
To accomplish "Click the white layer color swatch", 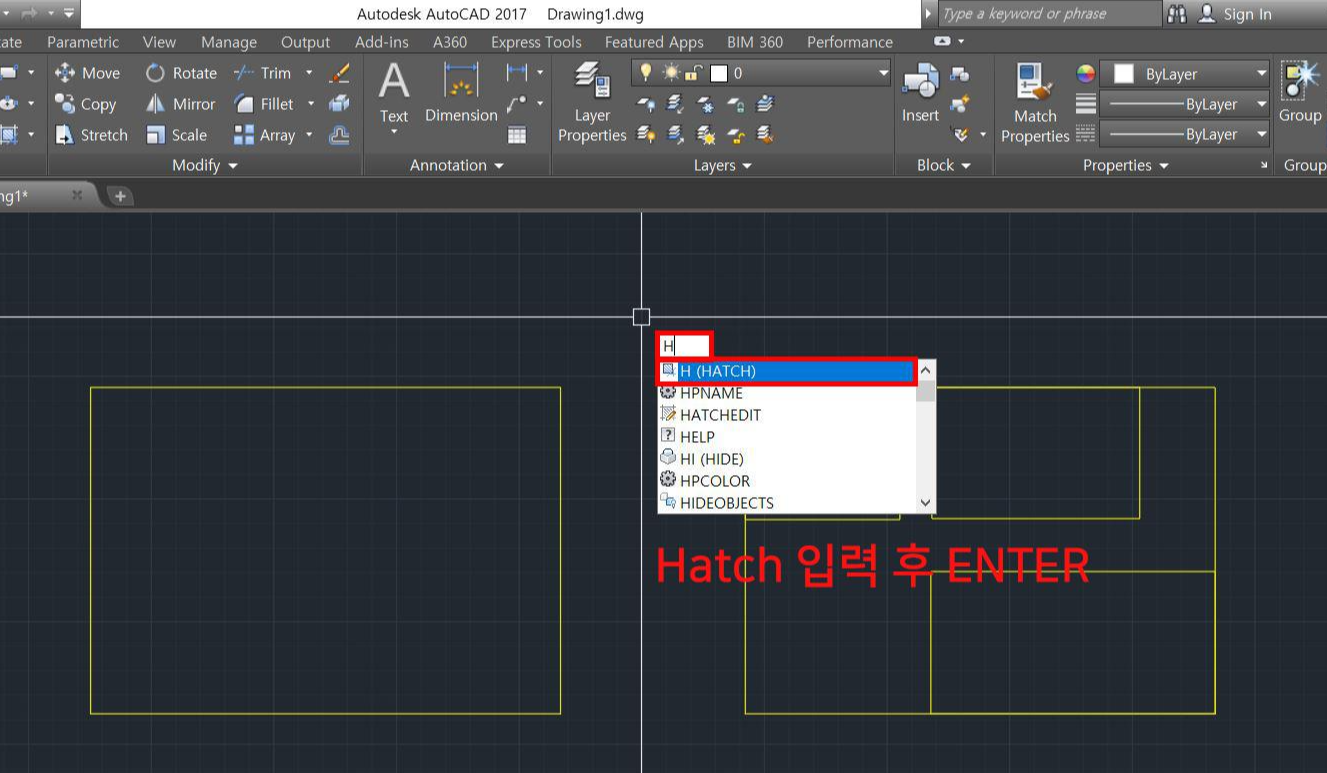I will [x=718, y=73].
